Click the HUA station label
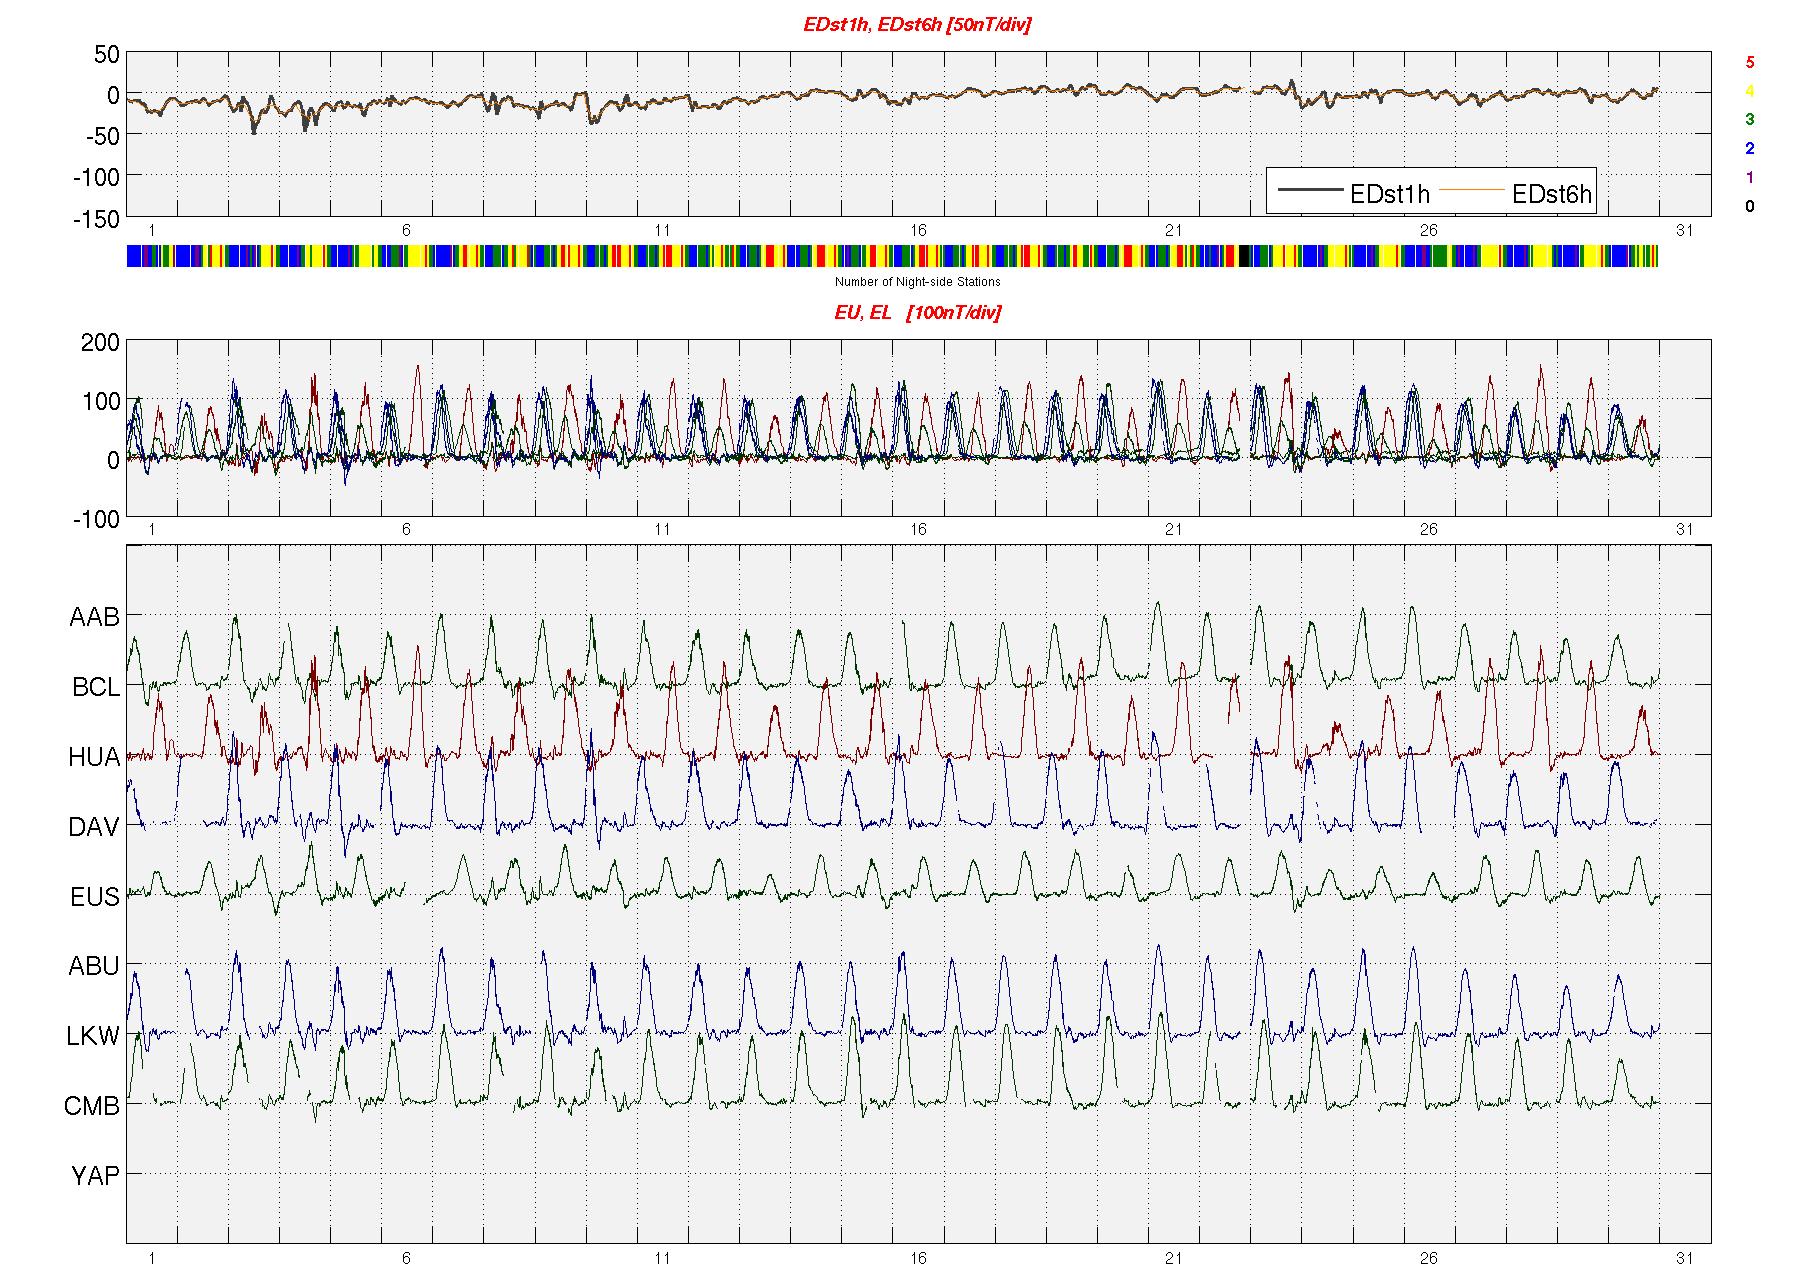1801x1268 pixels. click(x=94, y=757)
